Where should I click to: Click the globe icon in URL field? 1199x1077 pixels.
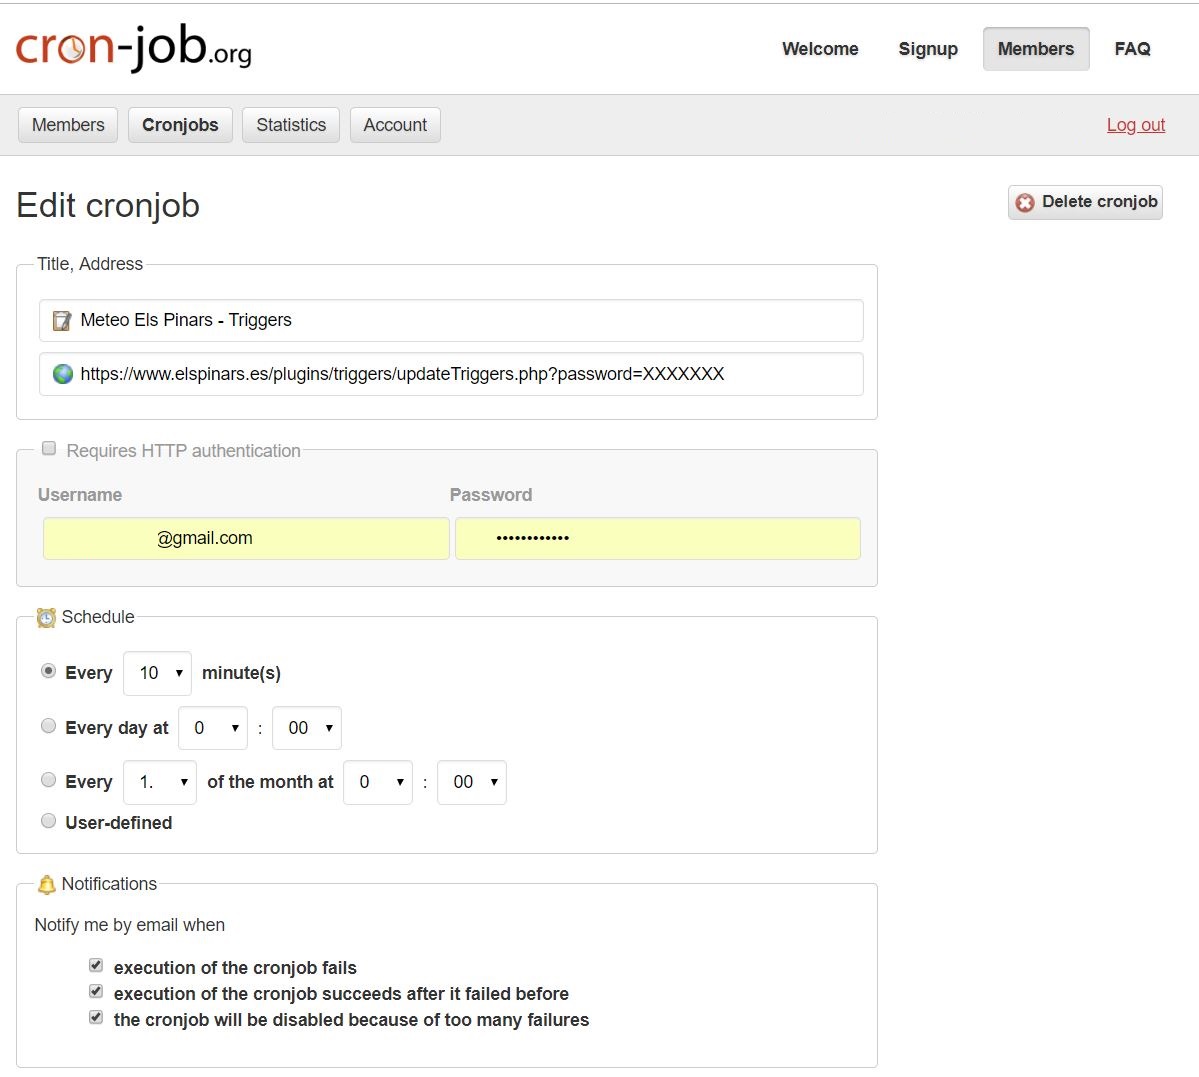pos(63,374)
